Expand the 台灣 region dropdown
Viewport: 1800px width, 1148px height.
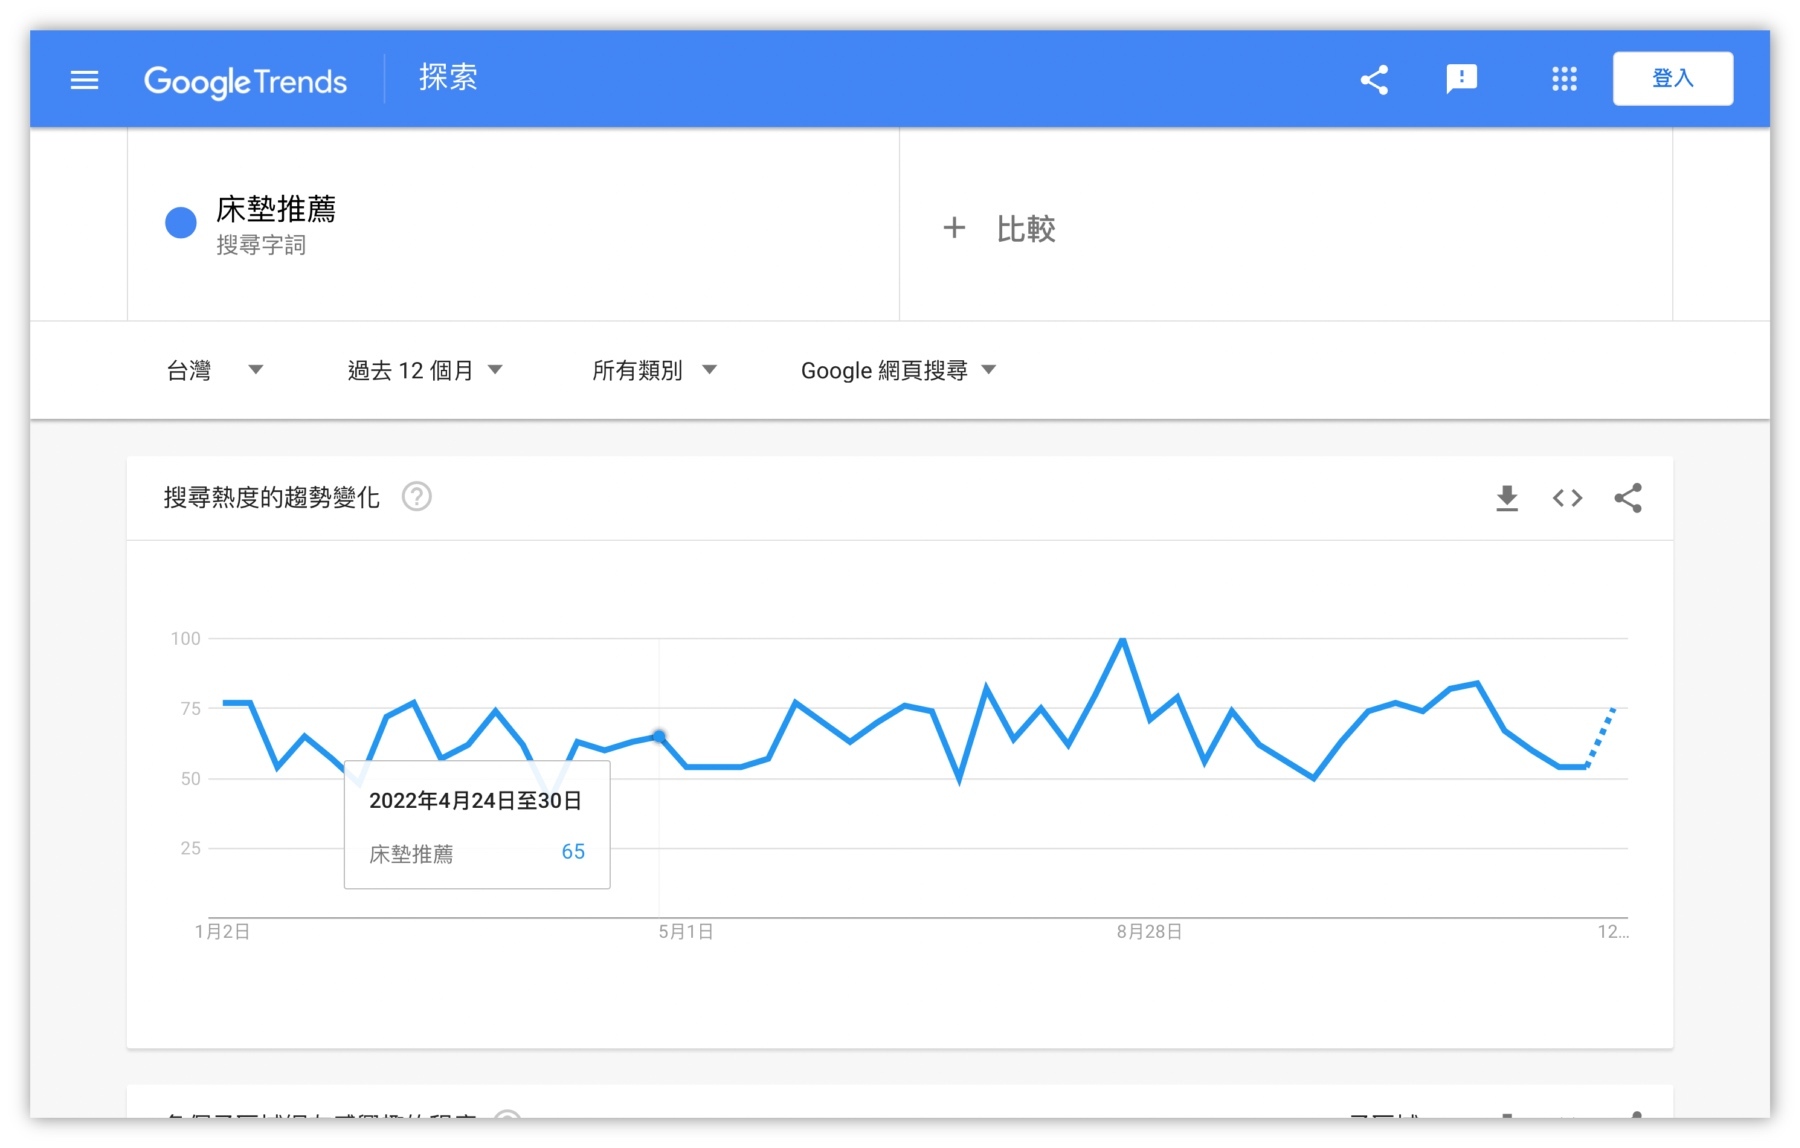click(x=214, y=370)
